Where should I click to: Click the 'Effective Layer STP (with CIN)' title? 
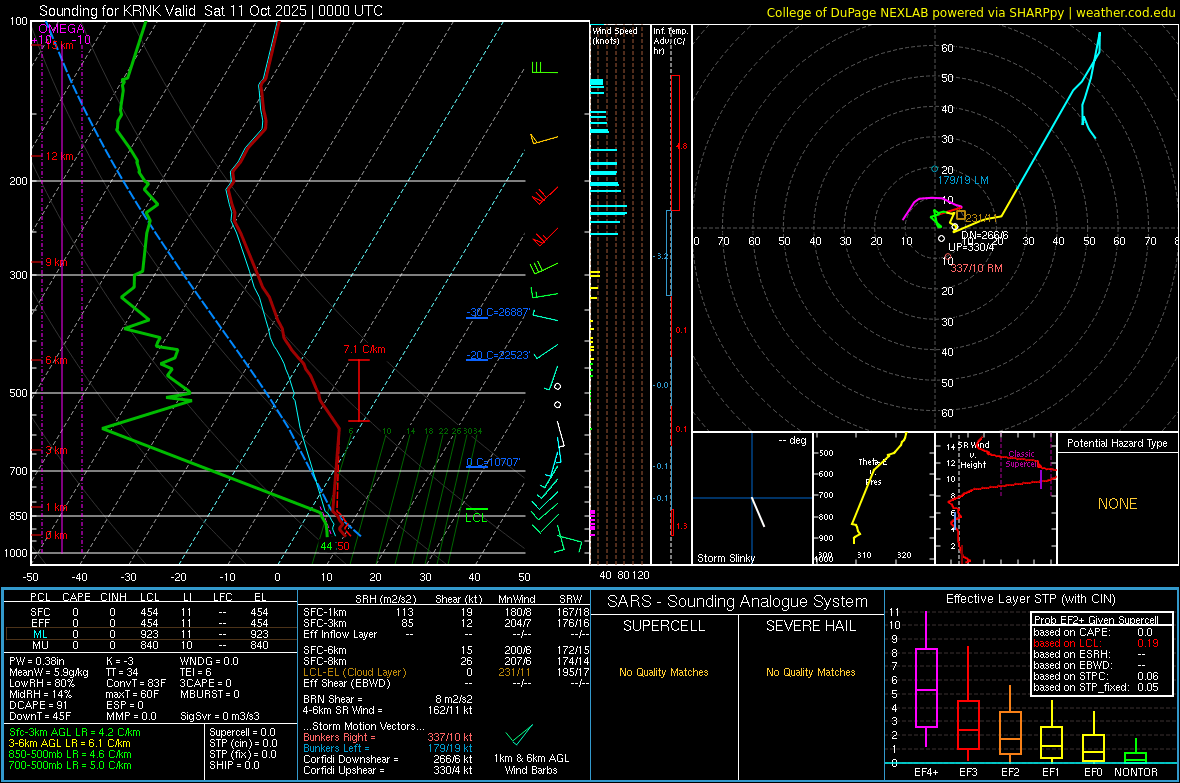tap(1030, 599)
